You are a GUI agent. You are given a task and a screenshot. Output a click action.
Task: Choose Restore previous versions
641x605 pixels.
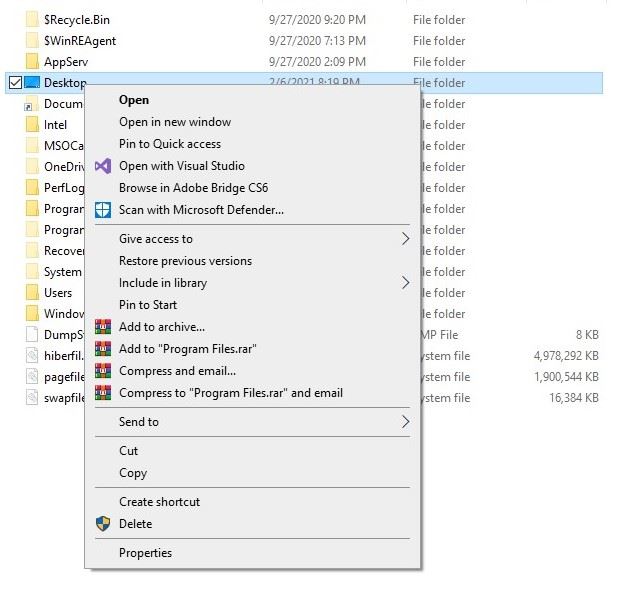(x=253, y=261)
